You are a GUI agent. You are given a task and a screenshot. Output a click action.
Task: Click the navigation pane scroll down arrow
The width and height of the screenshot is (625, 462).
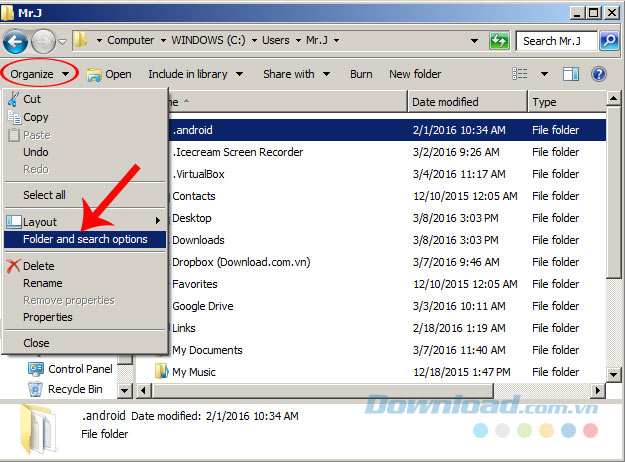tap(125, 390)
